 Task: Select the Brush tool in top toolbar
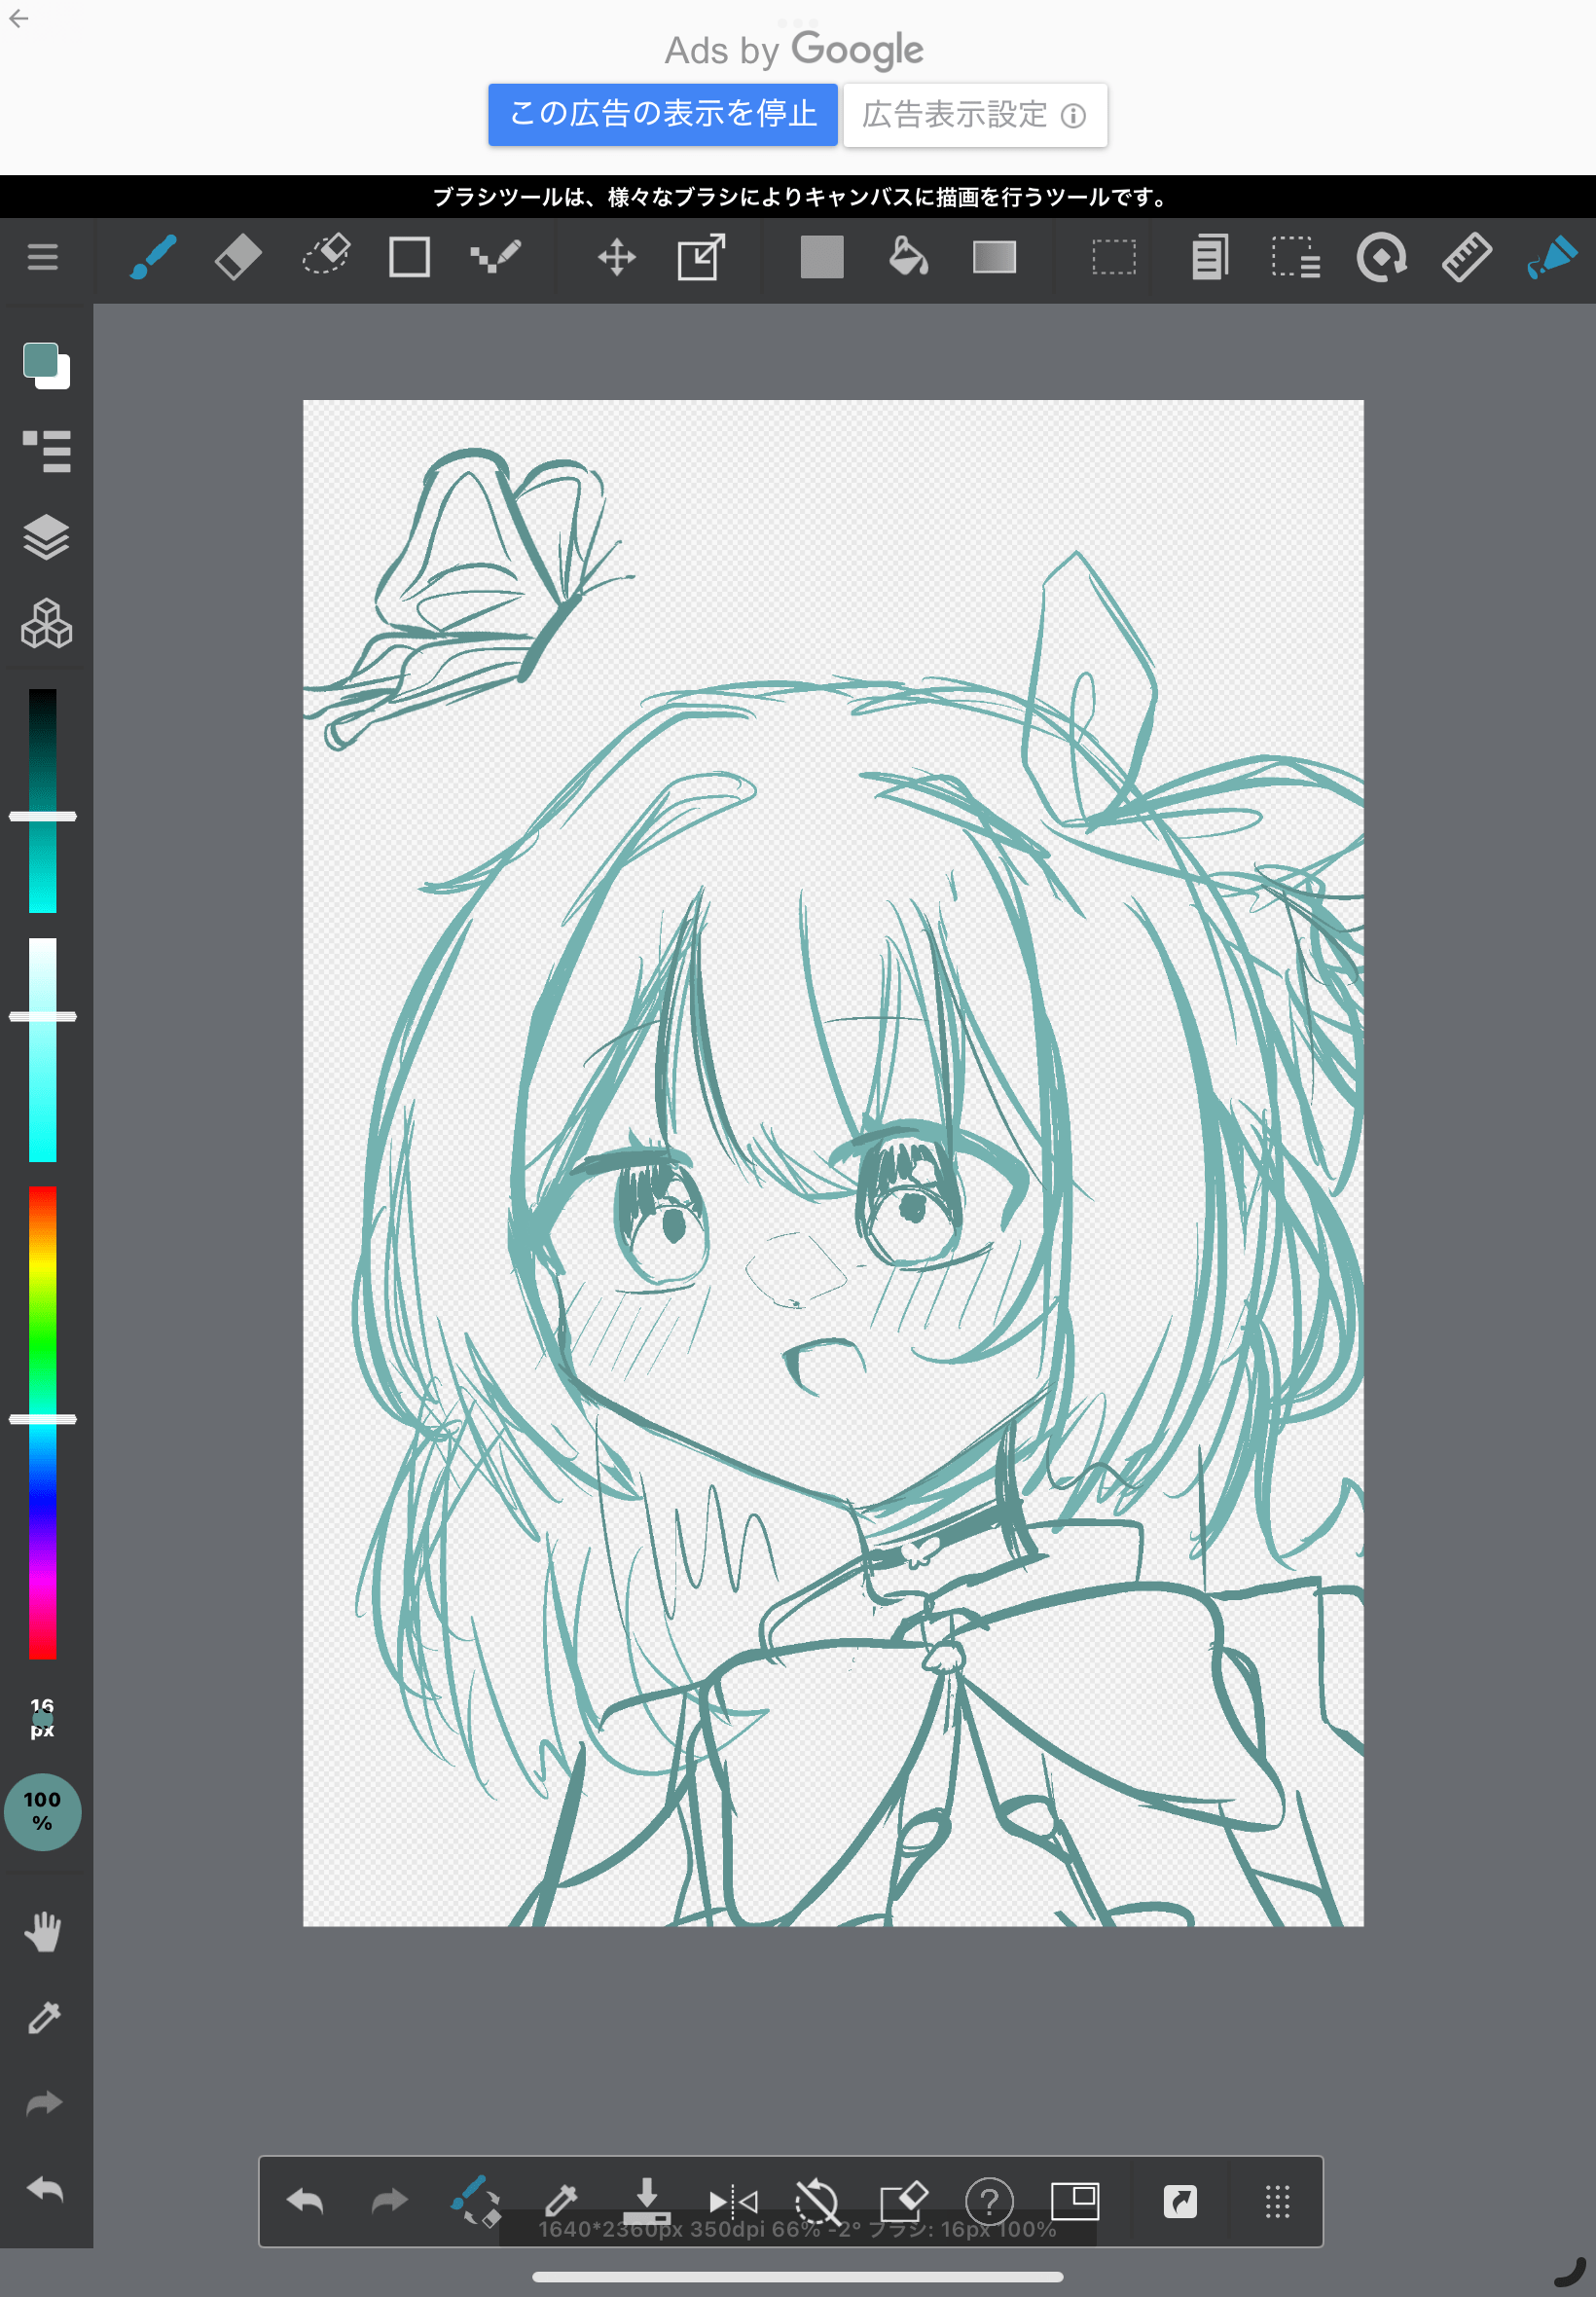point(153,258)
